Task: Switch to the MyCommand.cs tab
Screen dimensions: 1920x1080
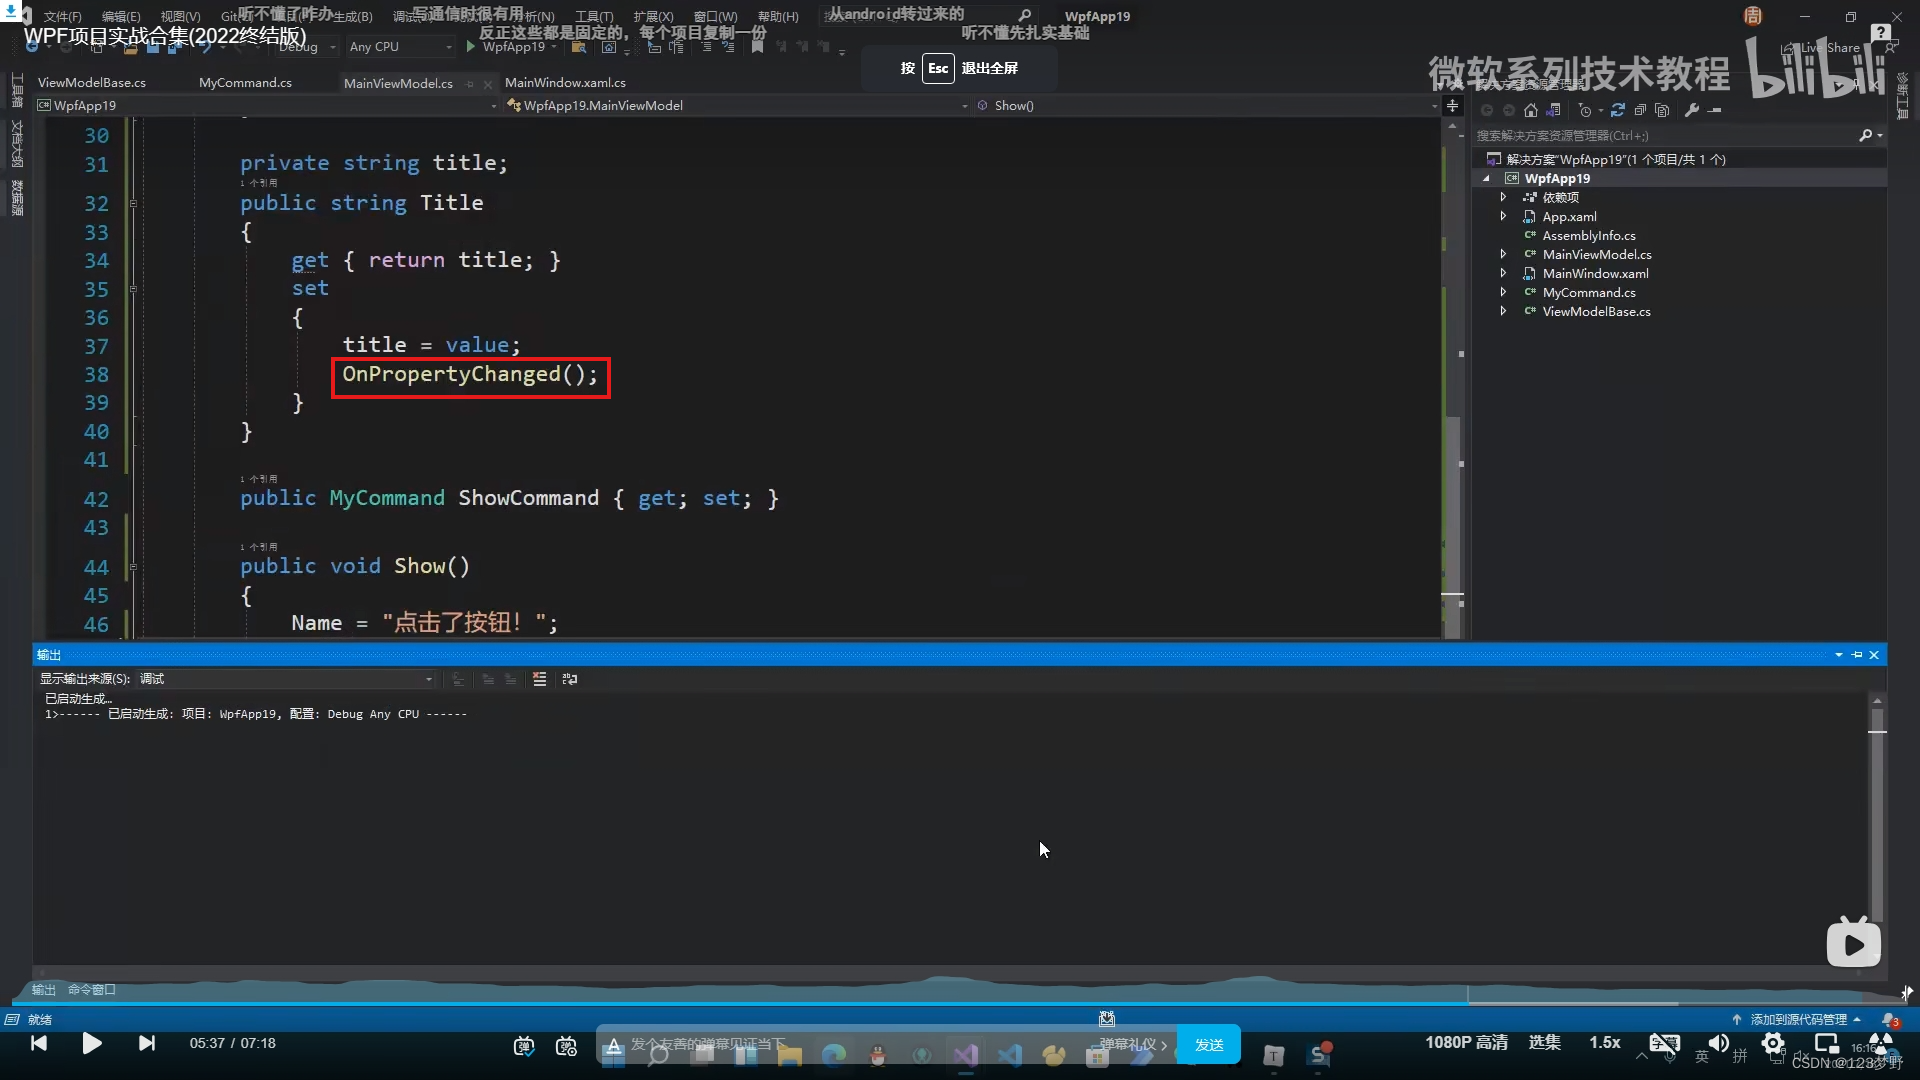Action: (x=245, y=83)
